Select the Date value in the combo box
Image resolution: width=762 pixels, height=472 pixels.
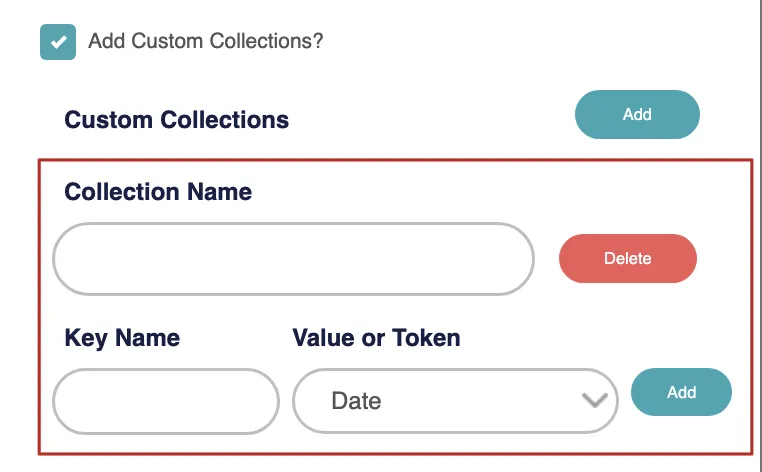pyautogui.click(x=357, y=401)
